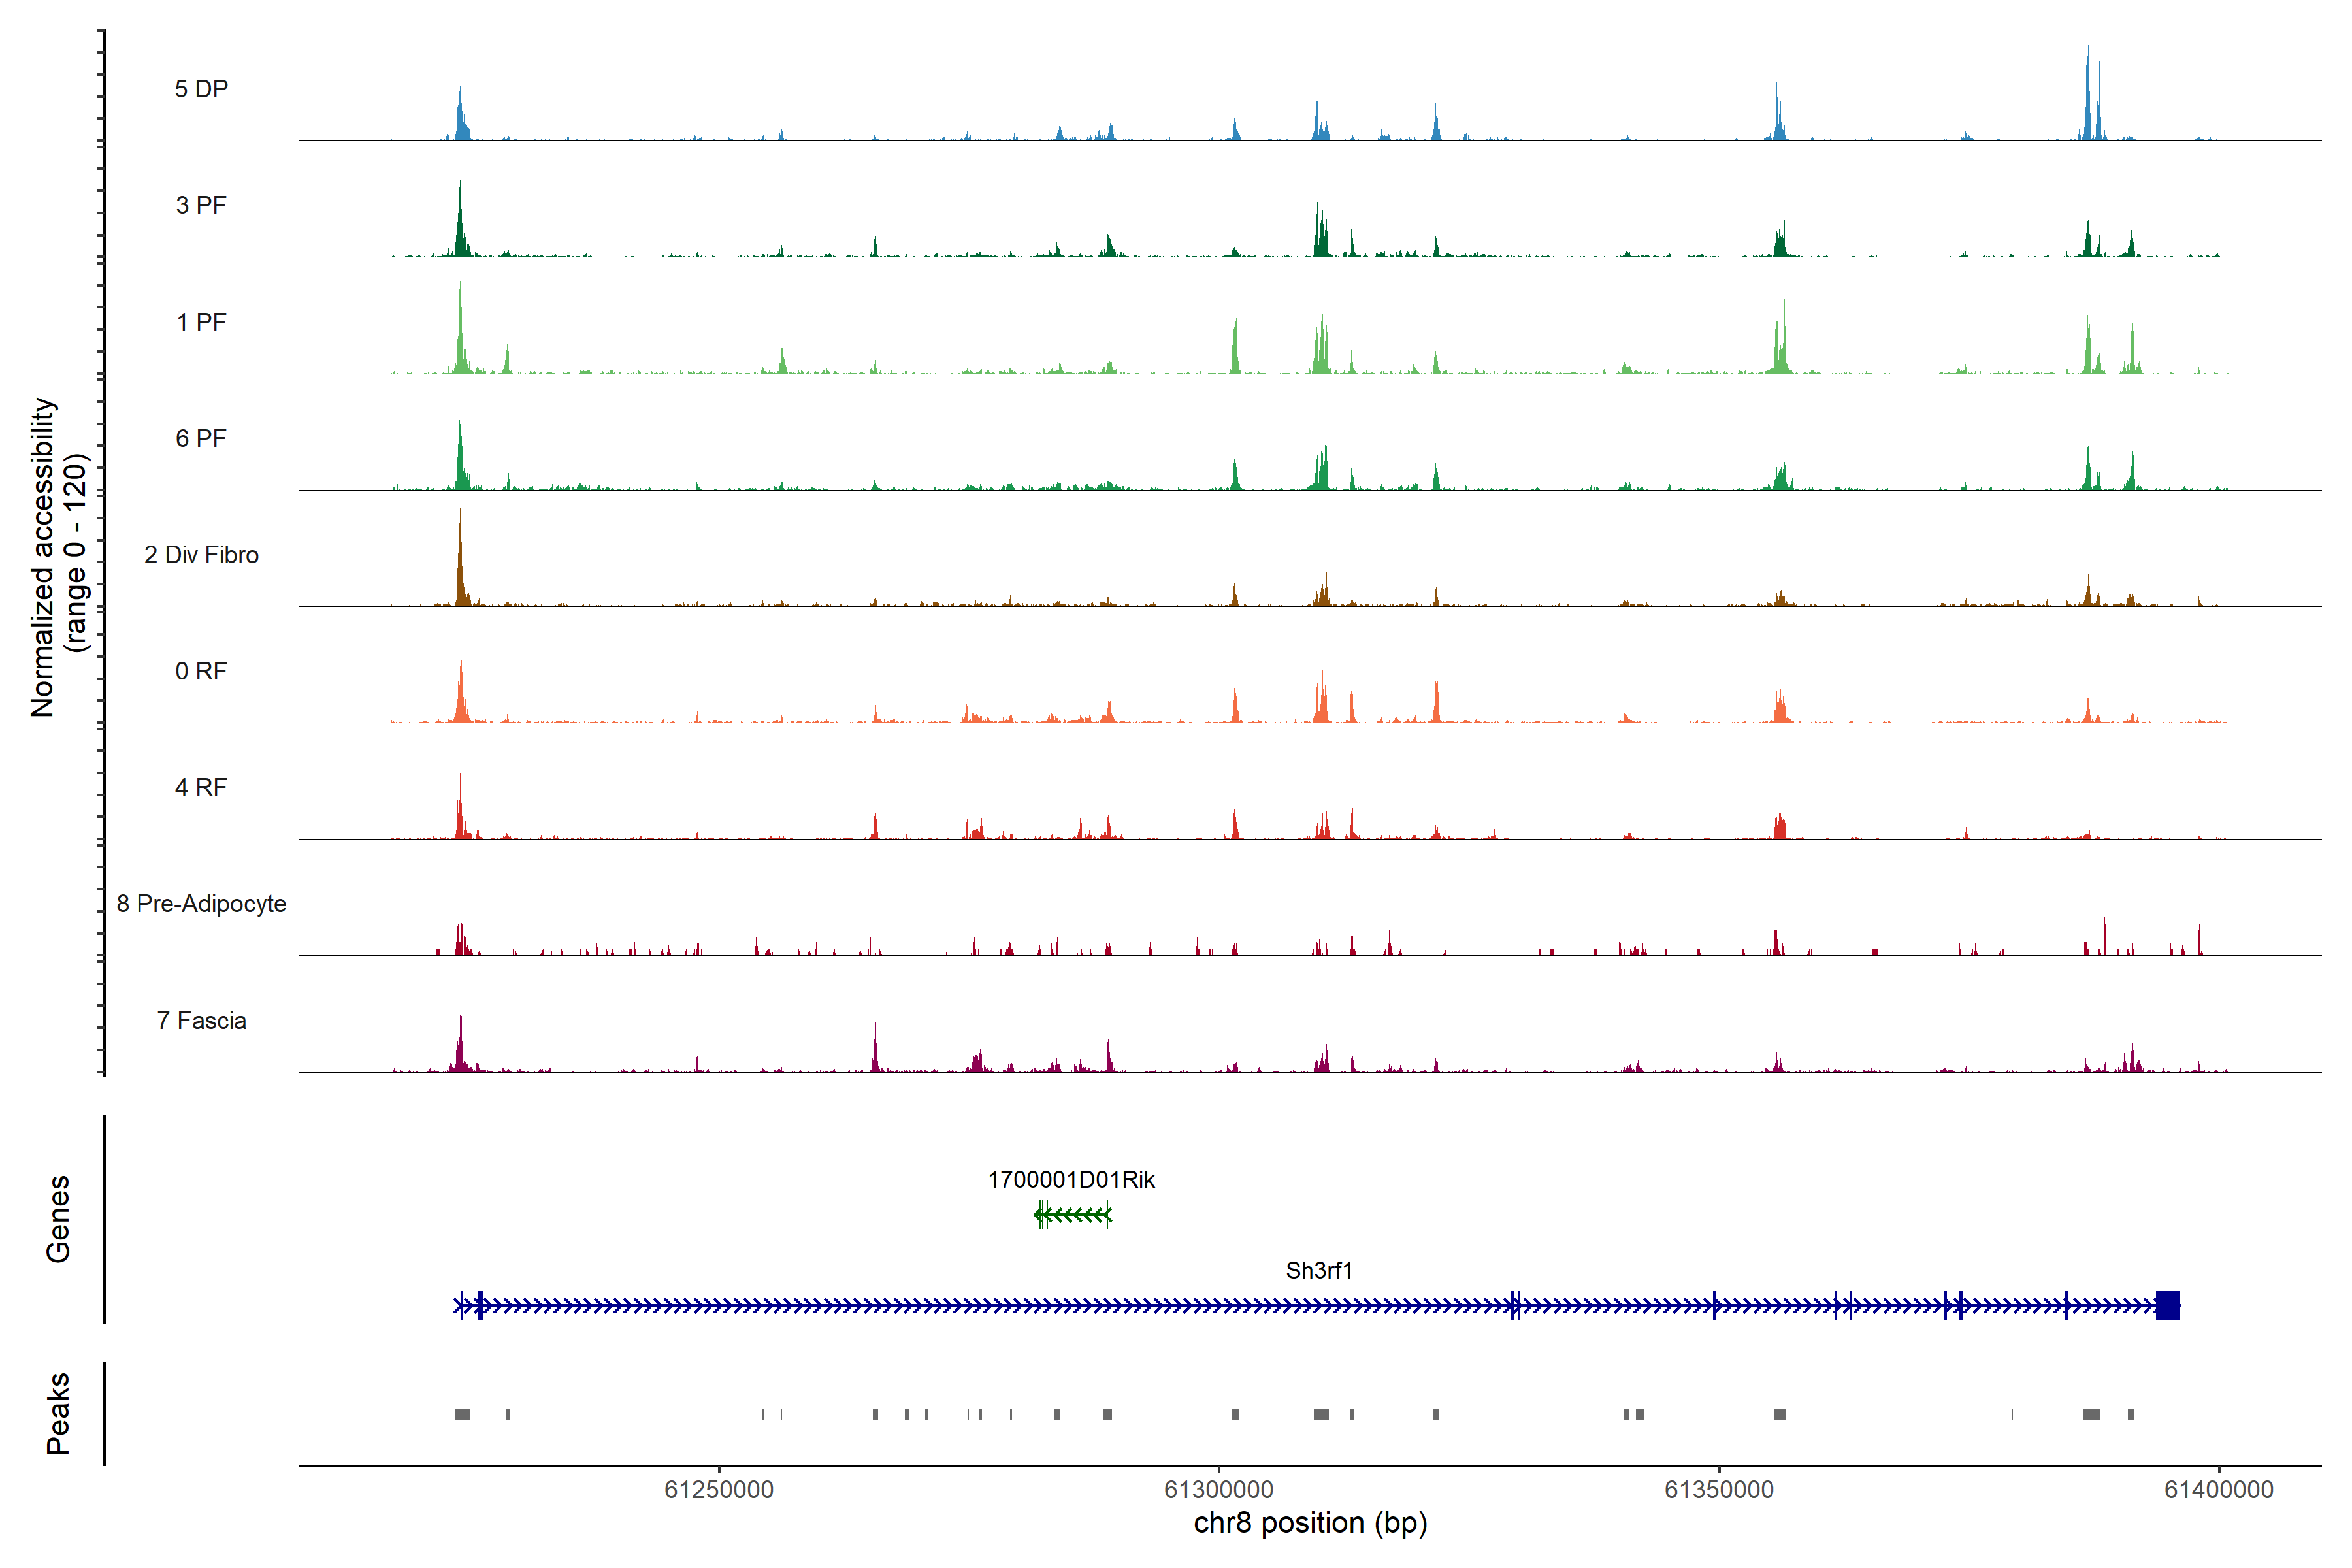The height and width of the screenshot is (1568, 2352).
Task: Select the 7 Fascia track label
Action: pos(201,1021)
